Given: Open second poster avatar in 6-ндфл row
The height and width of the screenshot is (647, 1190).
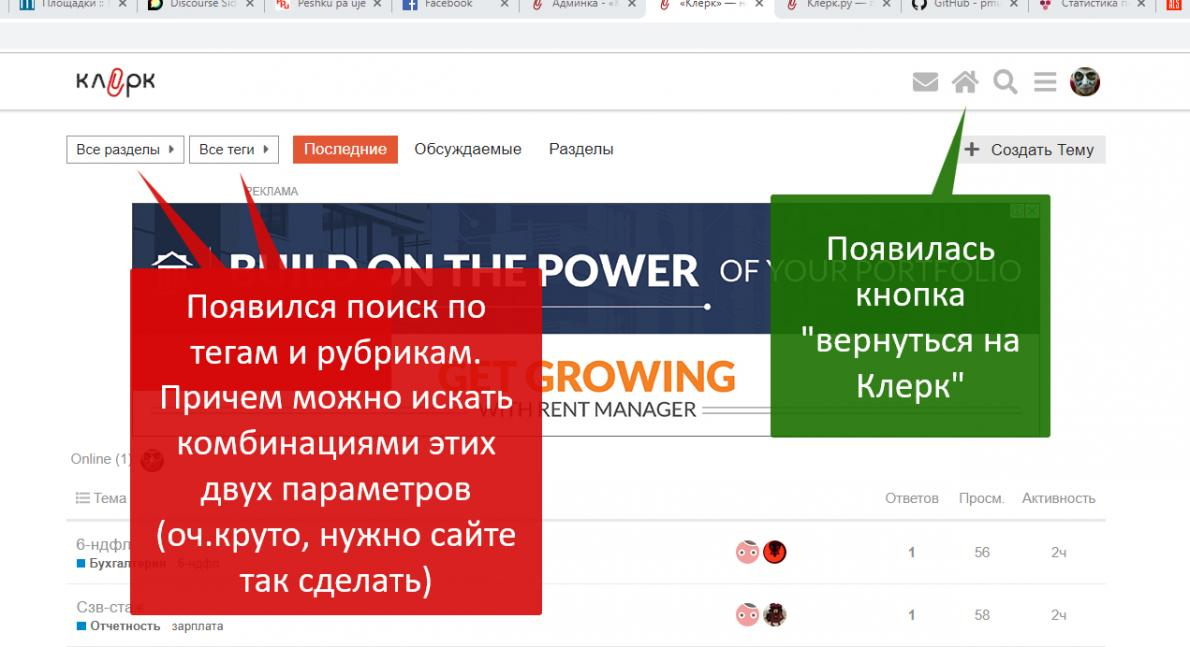Looking at the screenshot, I should pos(775,552).
